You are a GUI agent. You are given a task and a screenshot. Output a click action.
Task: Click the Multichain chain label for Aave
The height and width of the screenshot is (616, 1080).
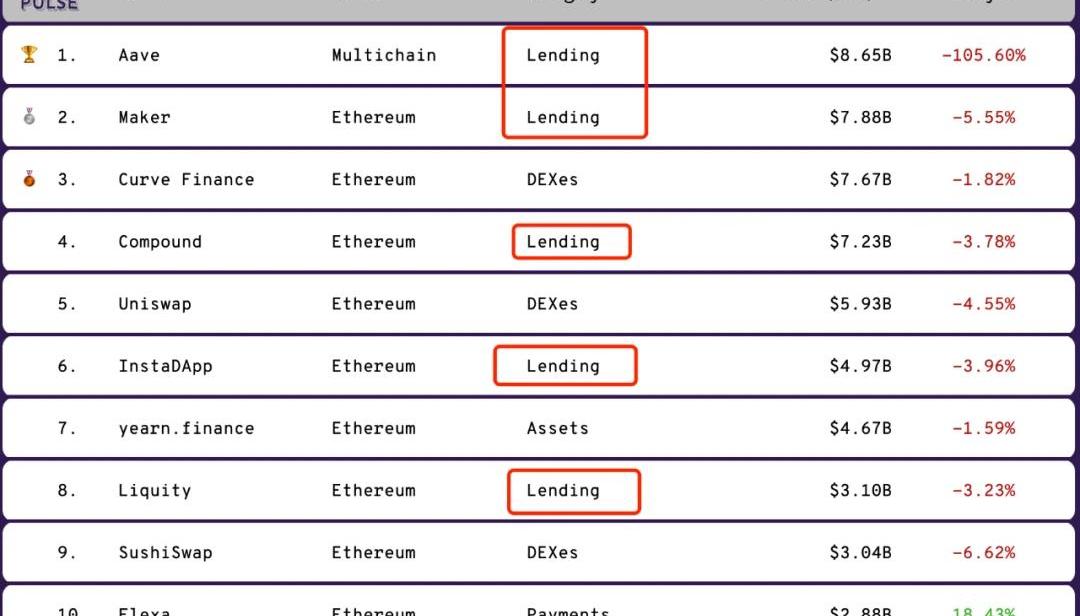pos(384,55)
